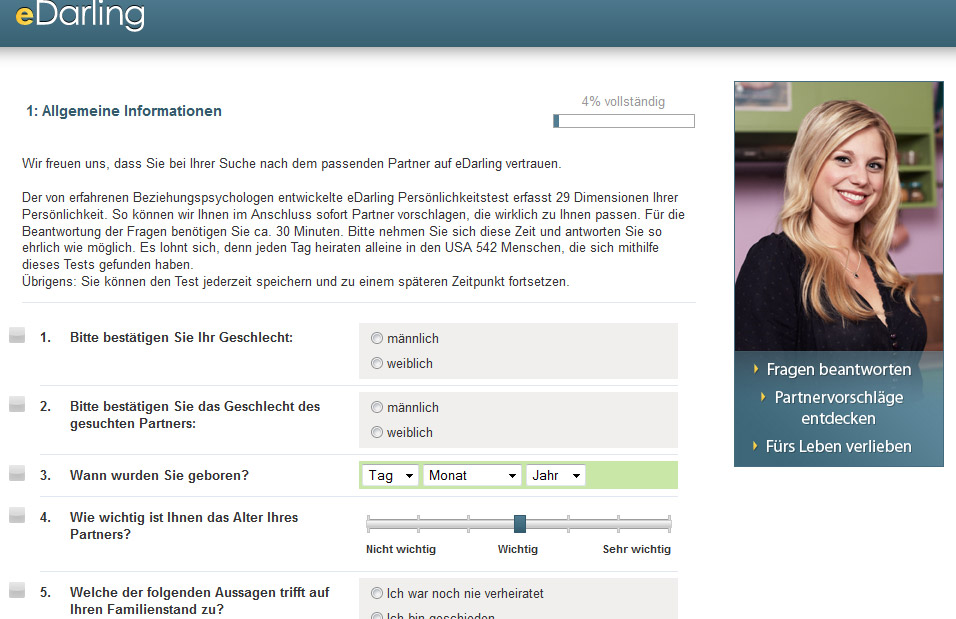Click gray status marker beside question 2
Image resolution: width=956 pixels, height=619 pixels.
pyautogui.click(x=17, y=404)
